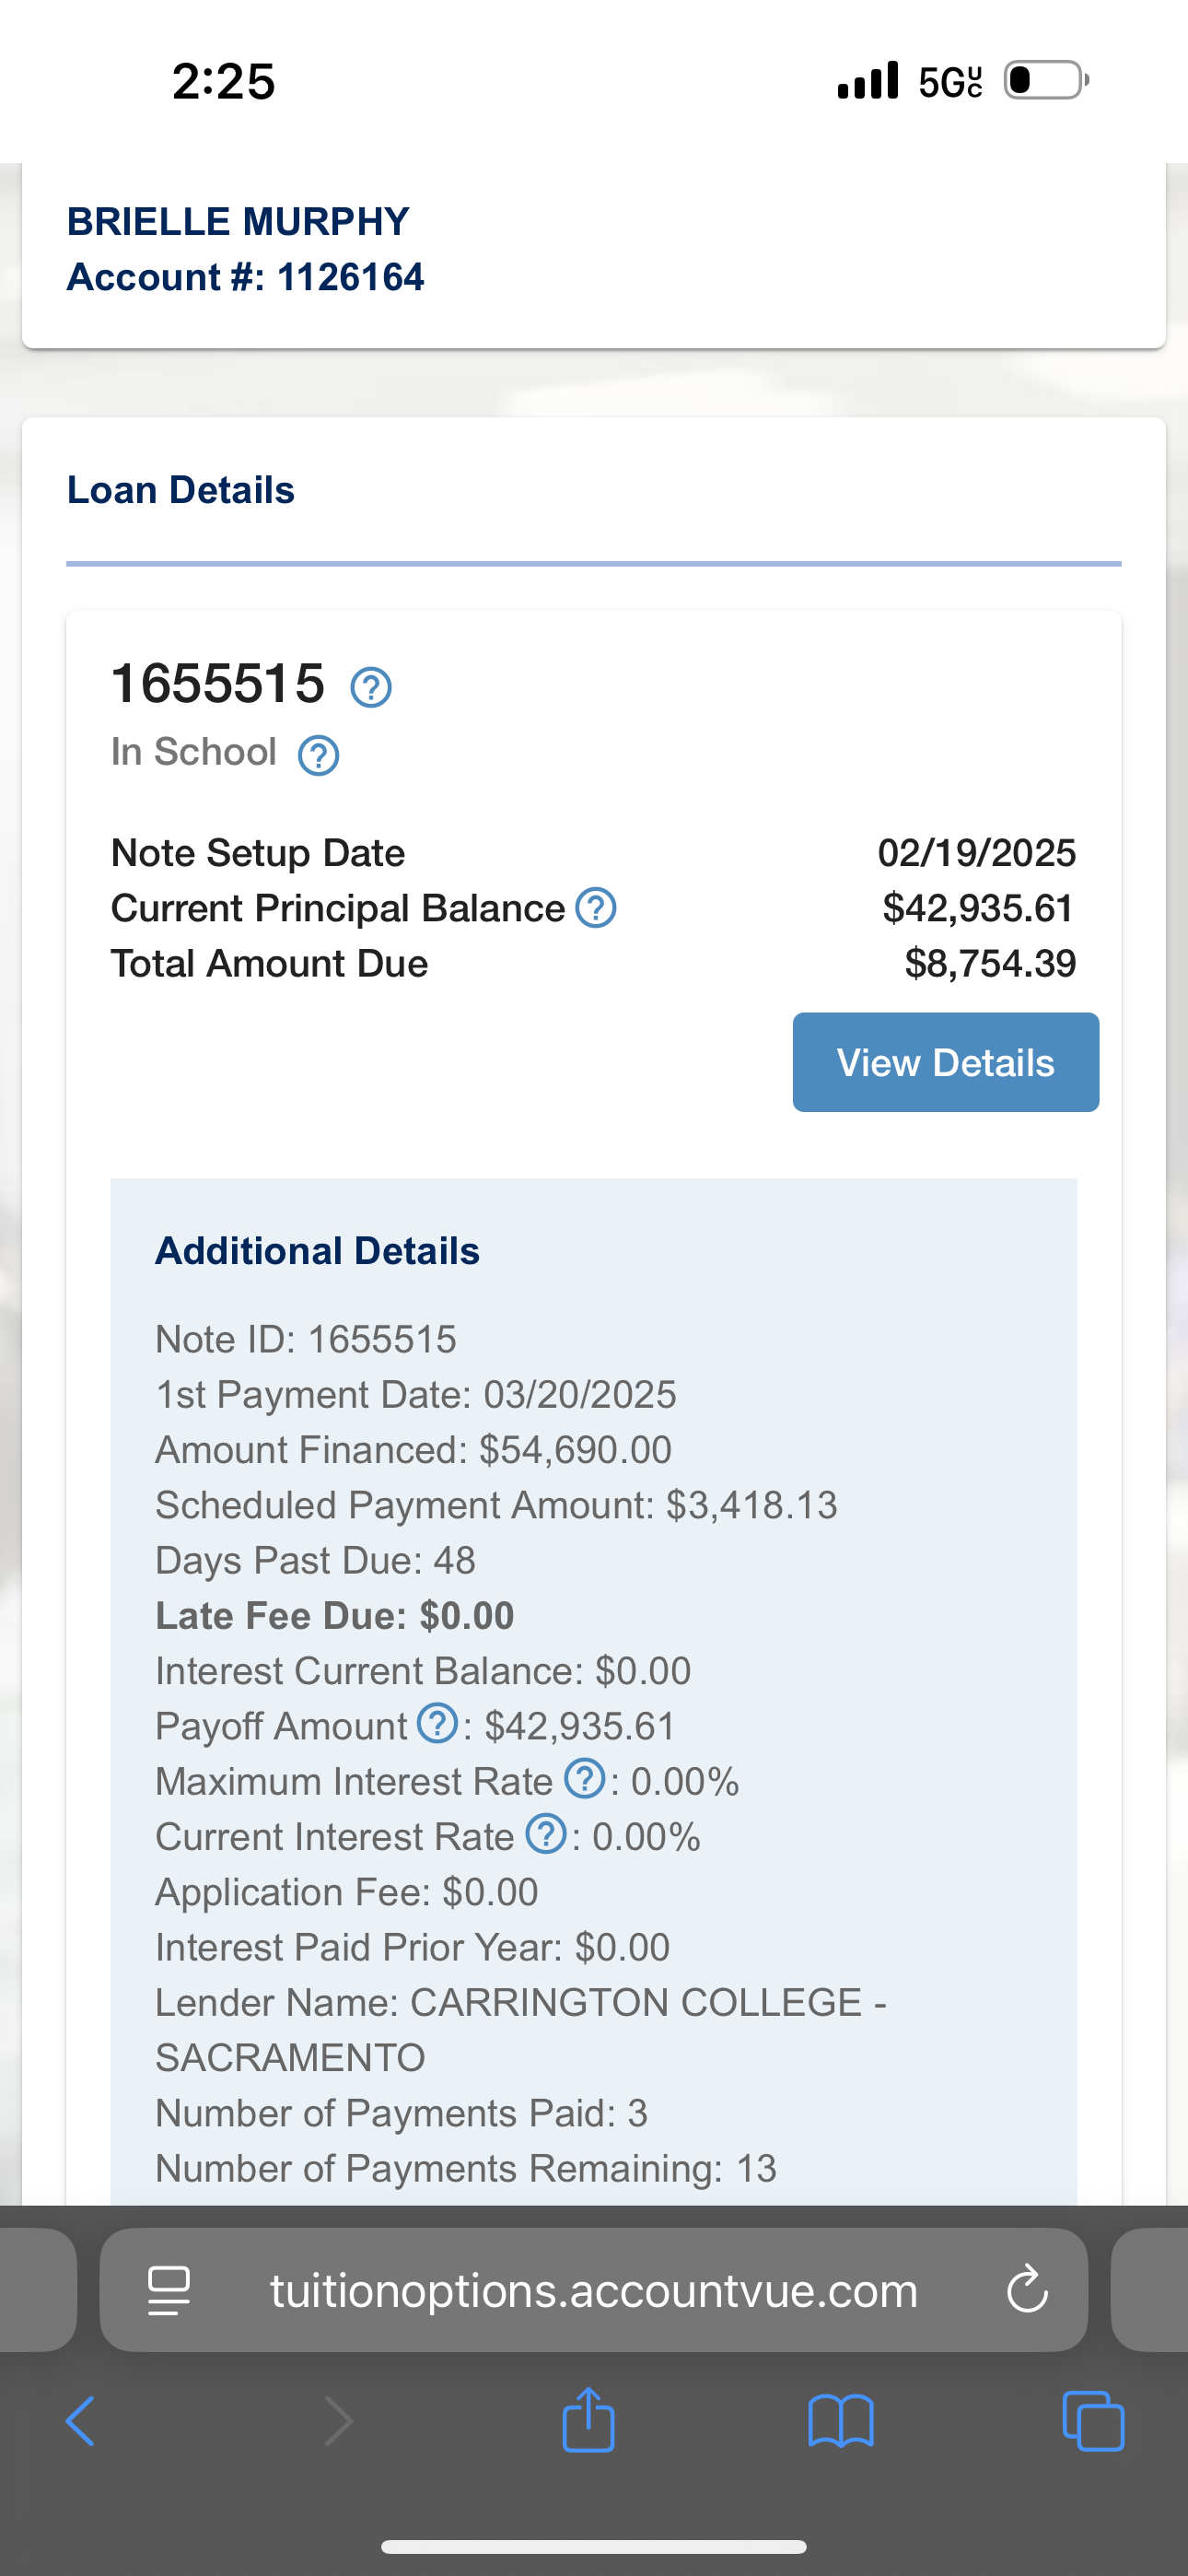Screen dimensions: 1188x2576
Task: Tap the Loan Details heading
Action: 181,490
